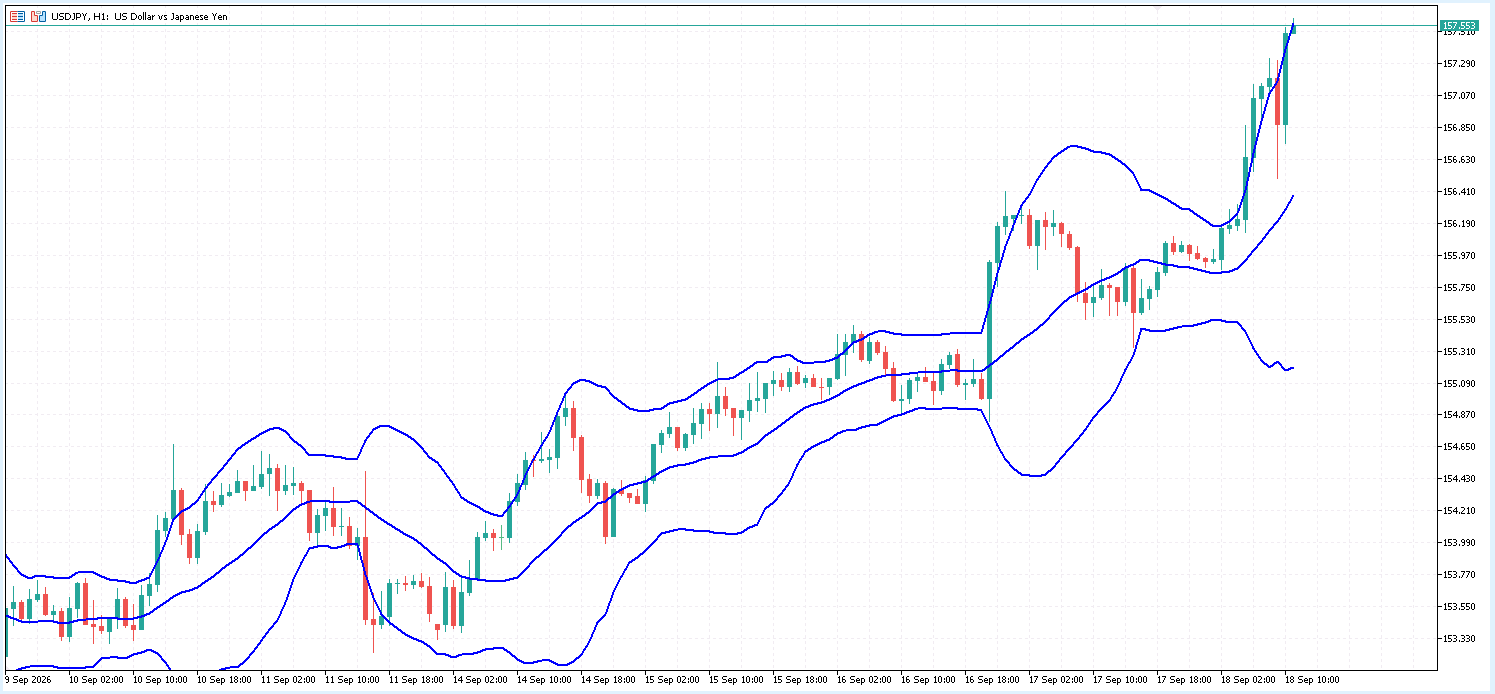This screenshot has width=1495, height=694.
Task: Click the 10 Sep 18:00 time label
Action: pos(223,679)
